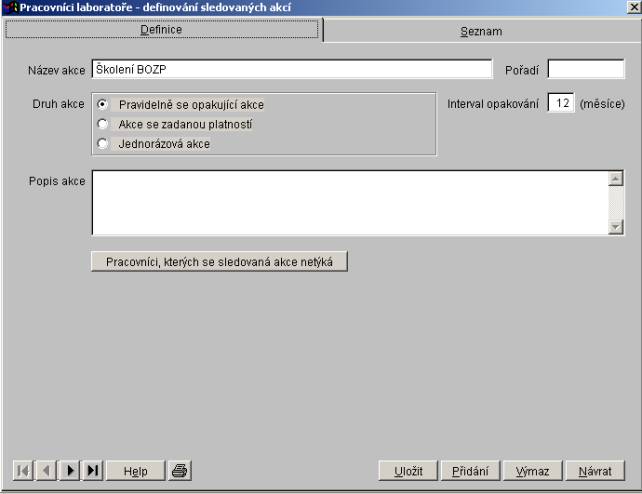
Task: Jump to the last record
Action: click(x=93, y=470)
